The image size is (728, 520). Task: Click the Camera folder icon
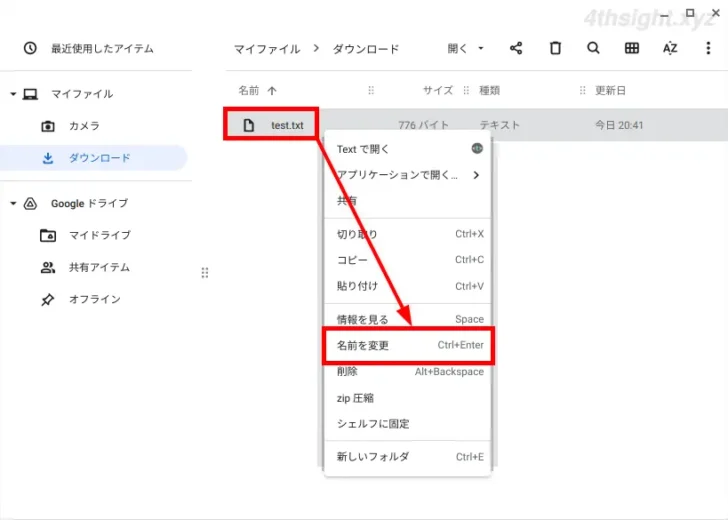pos(48,126)
